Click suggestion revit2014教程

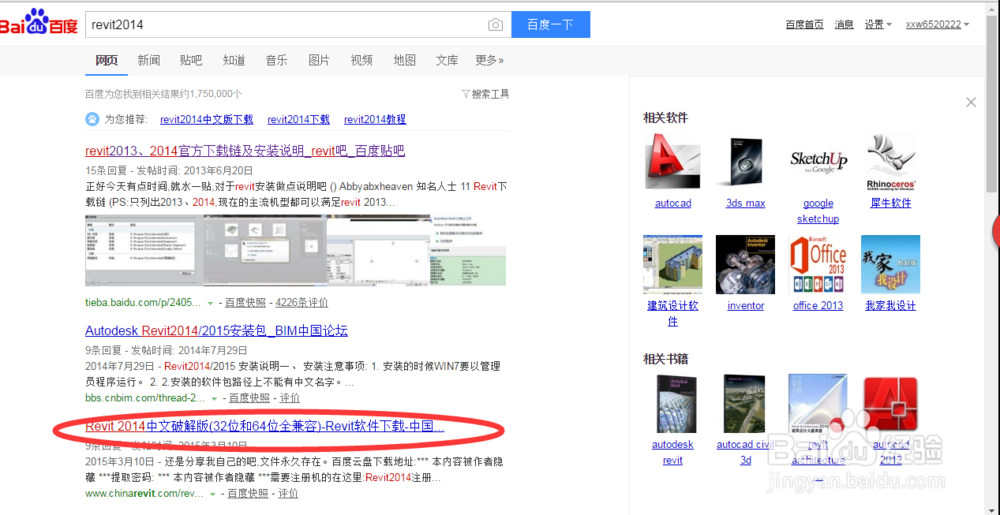pos(375,119)
